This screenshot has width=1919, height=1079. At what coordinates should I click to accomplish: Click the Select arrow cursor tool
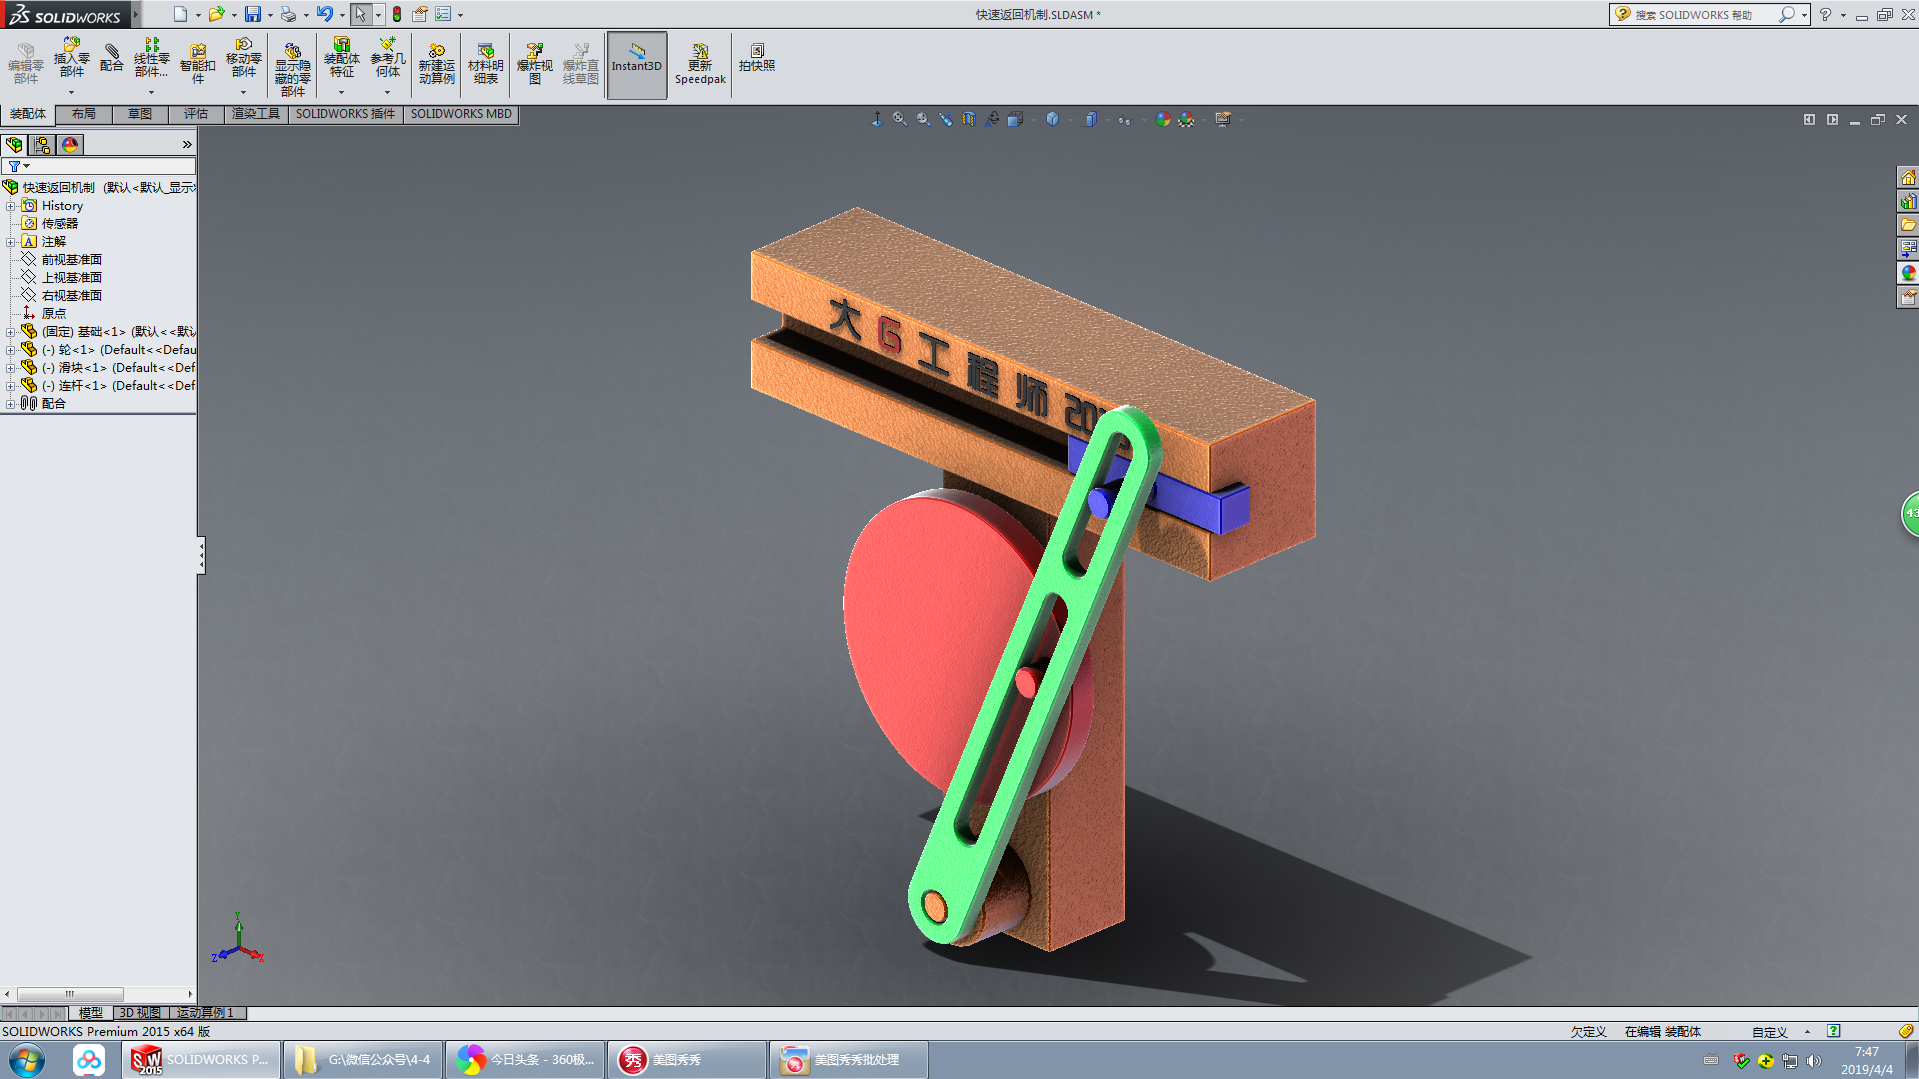pos(360,14)
